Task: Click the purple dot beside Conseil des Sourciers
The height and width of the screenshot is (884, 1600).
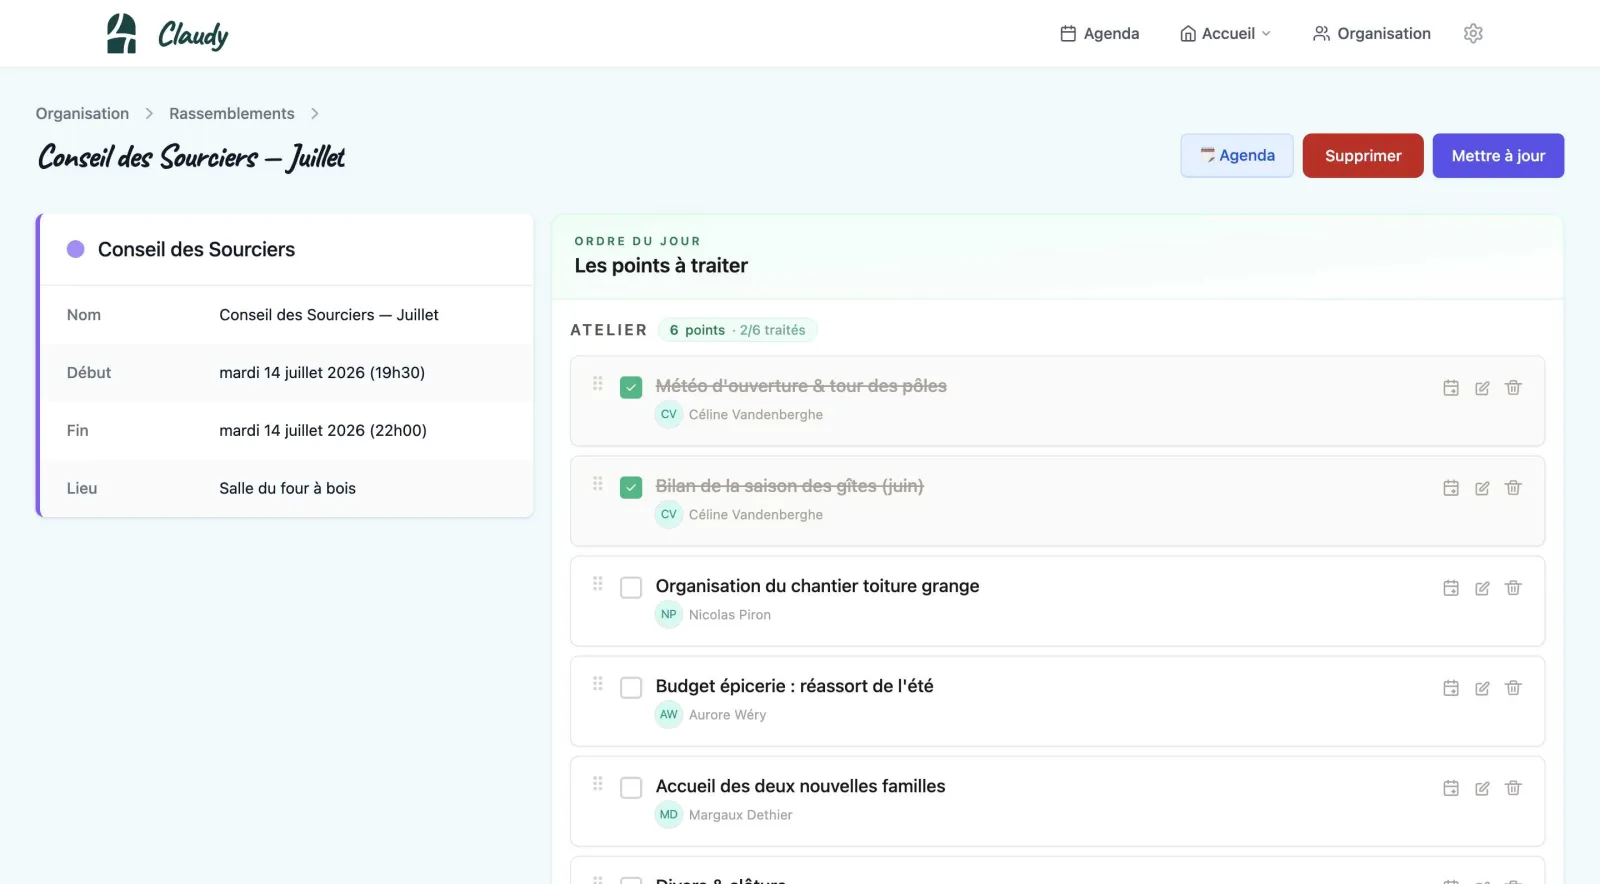Action: [76, 249]
